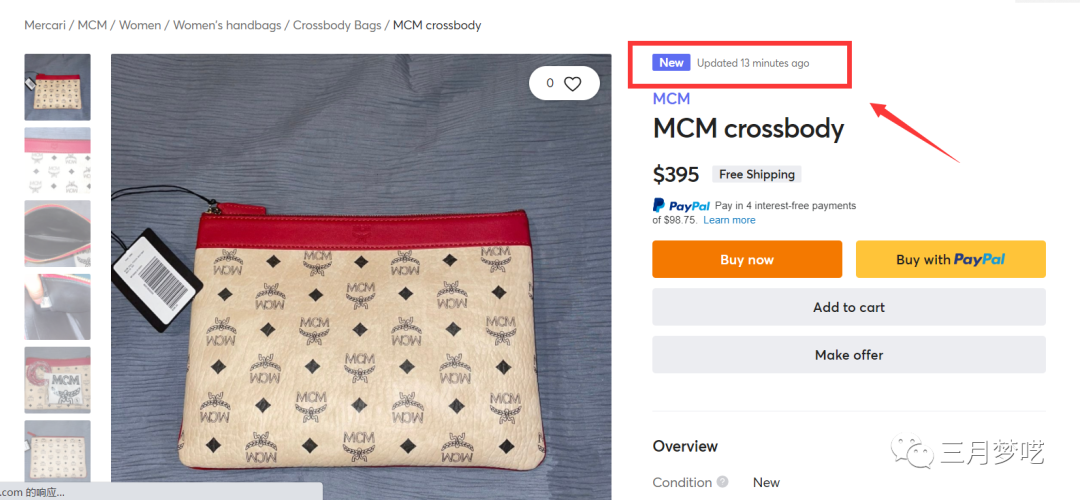
Task: Click the purple MCM brand link above title
Action: pyautogui.click(x=671, y=98)
